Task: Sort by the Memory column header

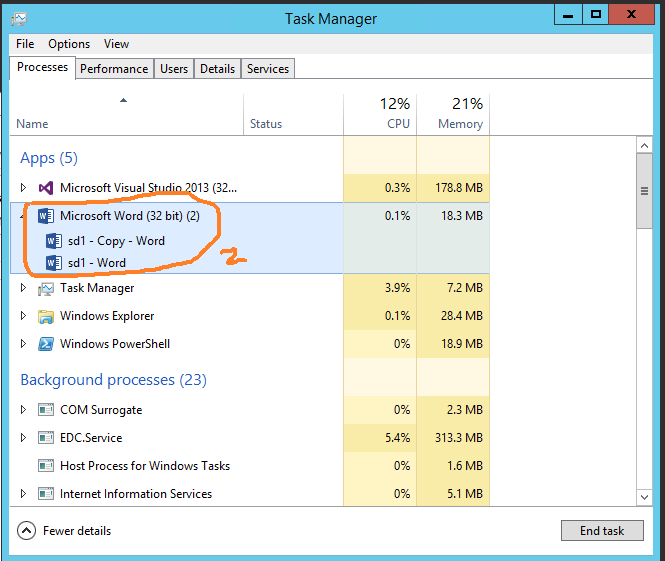Action: click(453, 114)
